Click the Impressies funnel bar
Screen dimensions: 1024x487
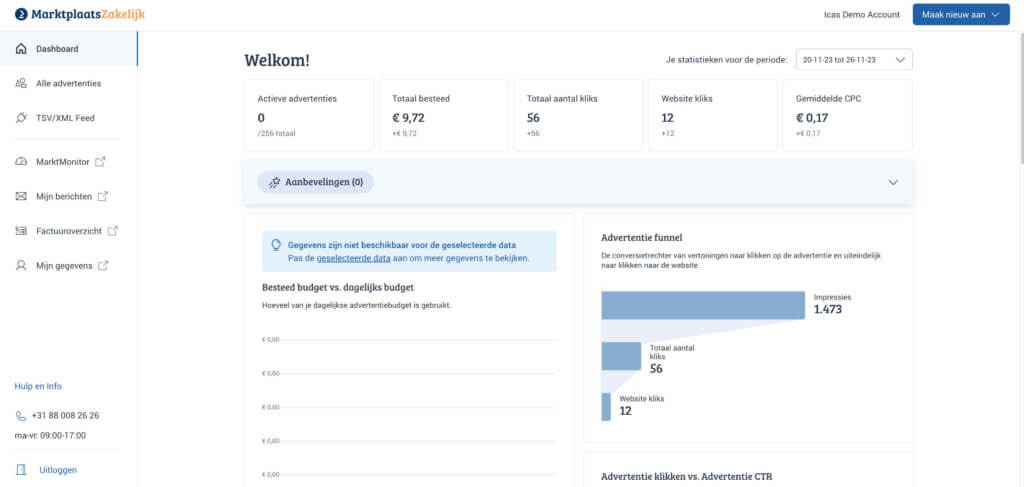point(703,305)
